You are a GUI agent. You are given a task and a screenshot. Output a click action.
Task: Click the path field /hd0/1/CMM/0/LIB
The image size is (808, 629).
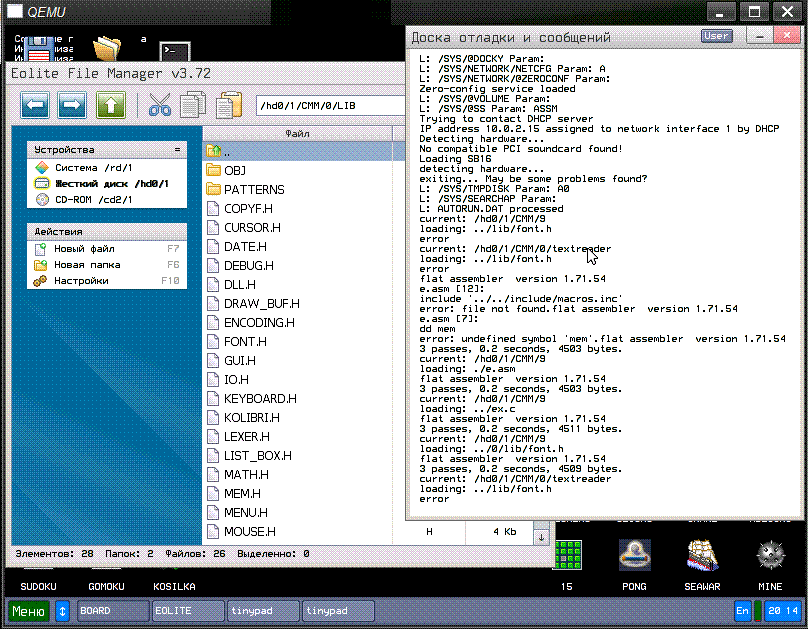pos(320,105)
